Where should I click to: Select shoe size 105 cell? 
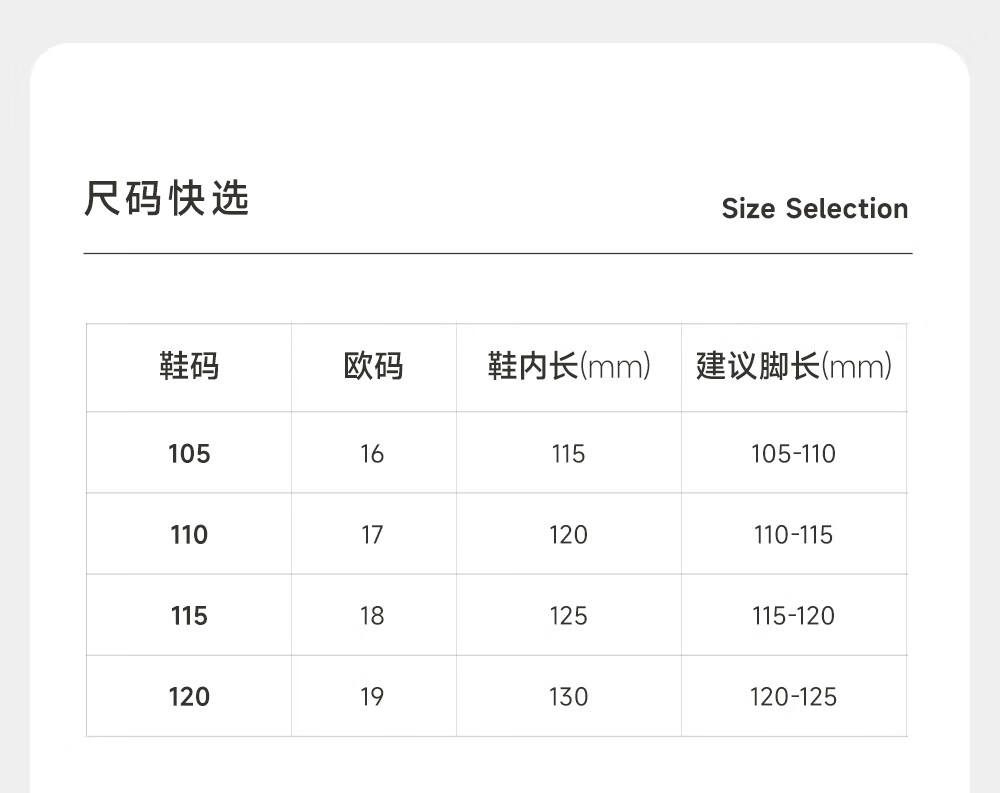(x=189, y=454)
